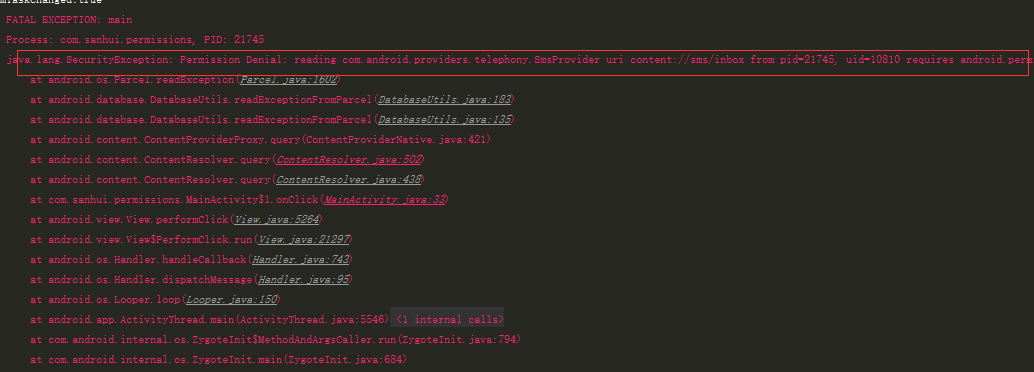Image resolution: width=1034 pixels, height=372 pixels.
Task: Select the ZygoteInit$MethodAndArgsCaller.run frame line
Action: coord(276,340)
